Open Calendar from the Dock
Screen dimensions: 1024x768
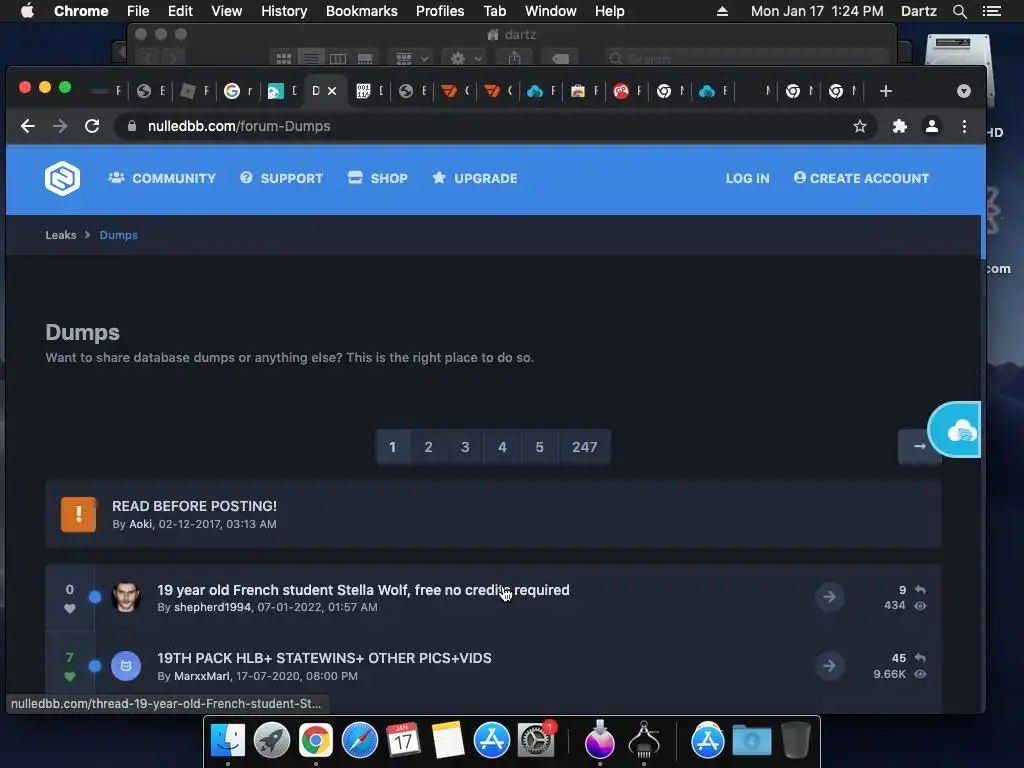tap(404, 741)
